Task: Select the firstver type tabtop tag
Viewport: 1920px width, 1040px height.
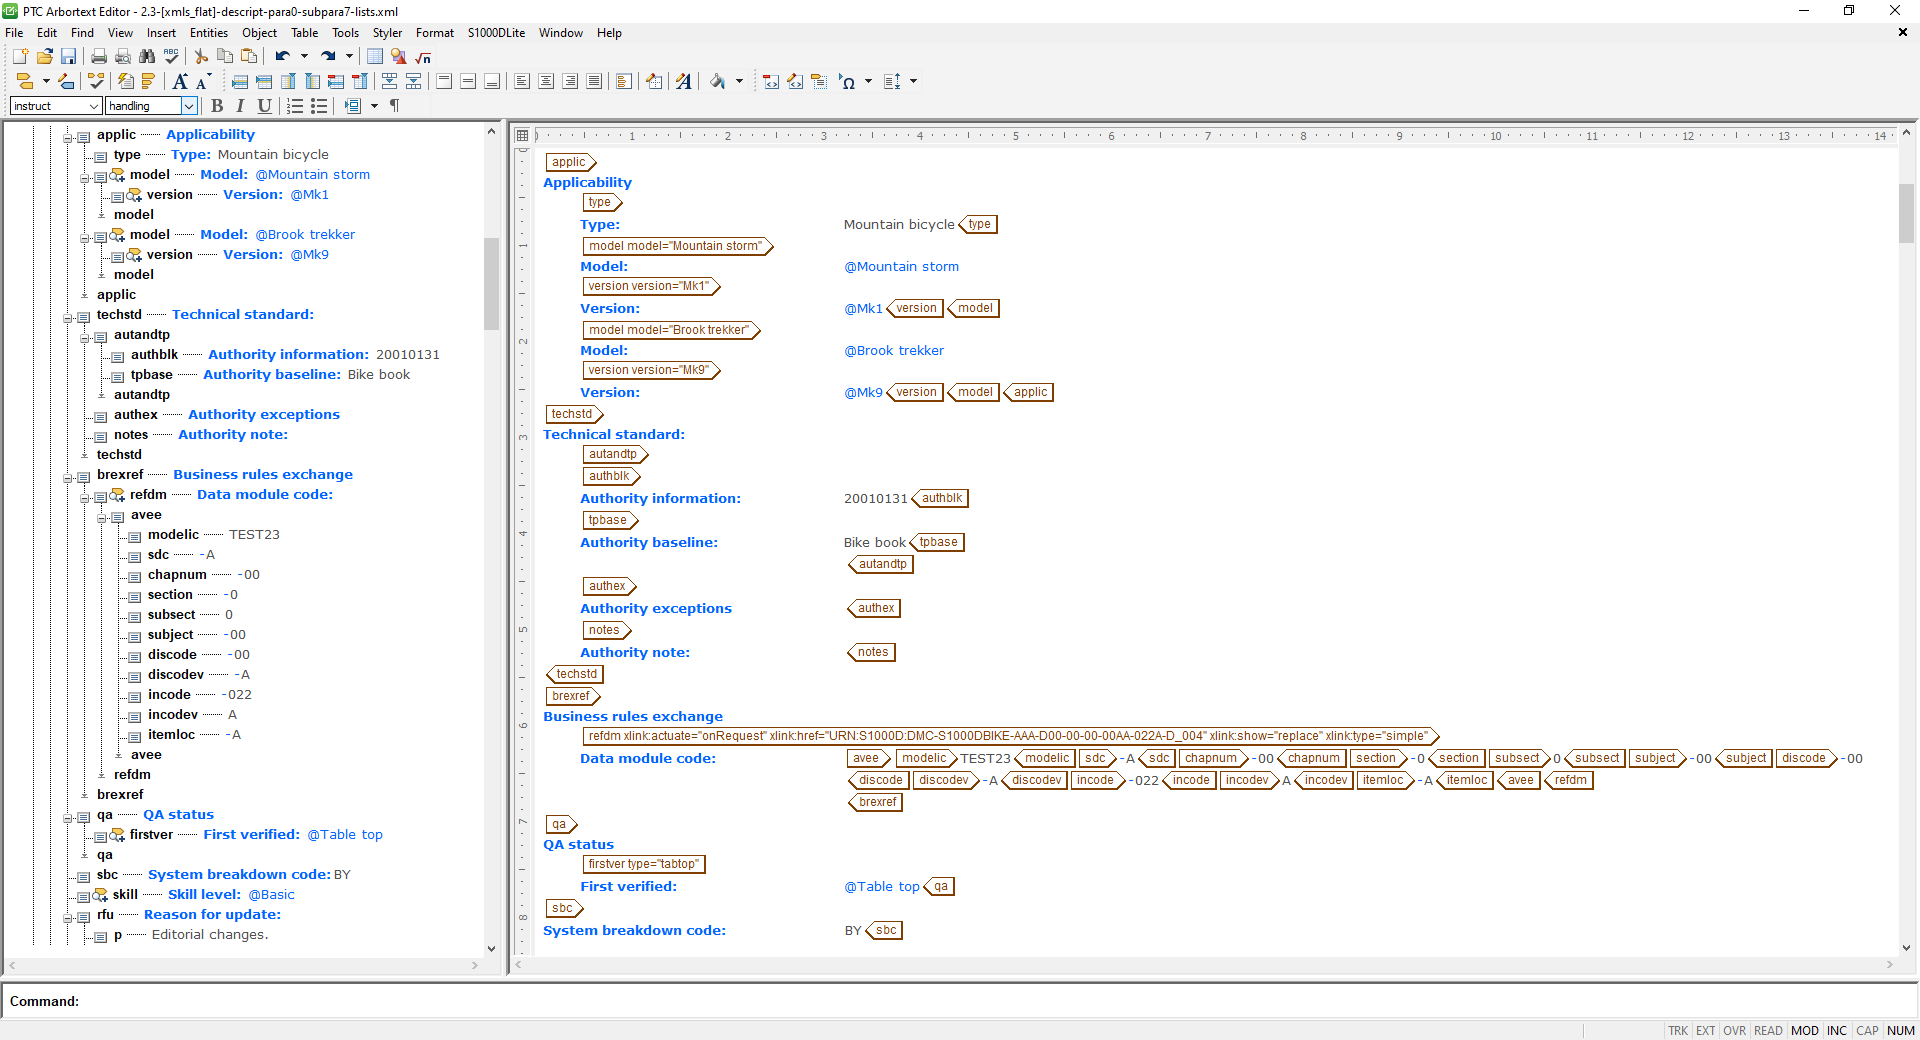Action: tap(643, 864)
